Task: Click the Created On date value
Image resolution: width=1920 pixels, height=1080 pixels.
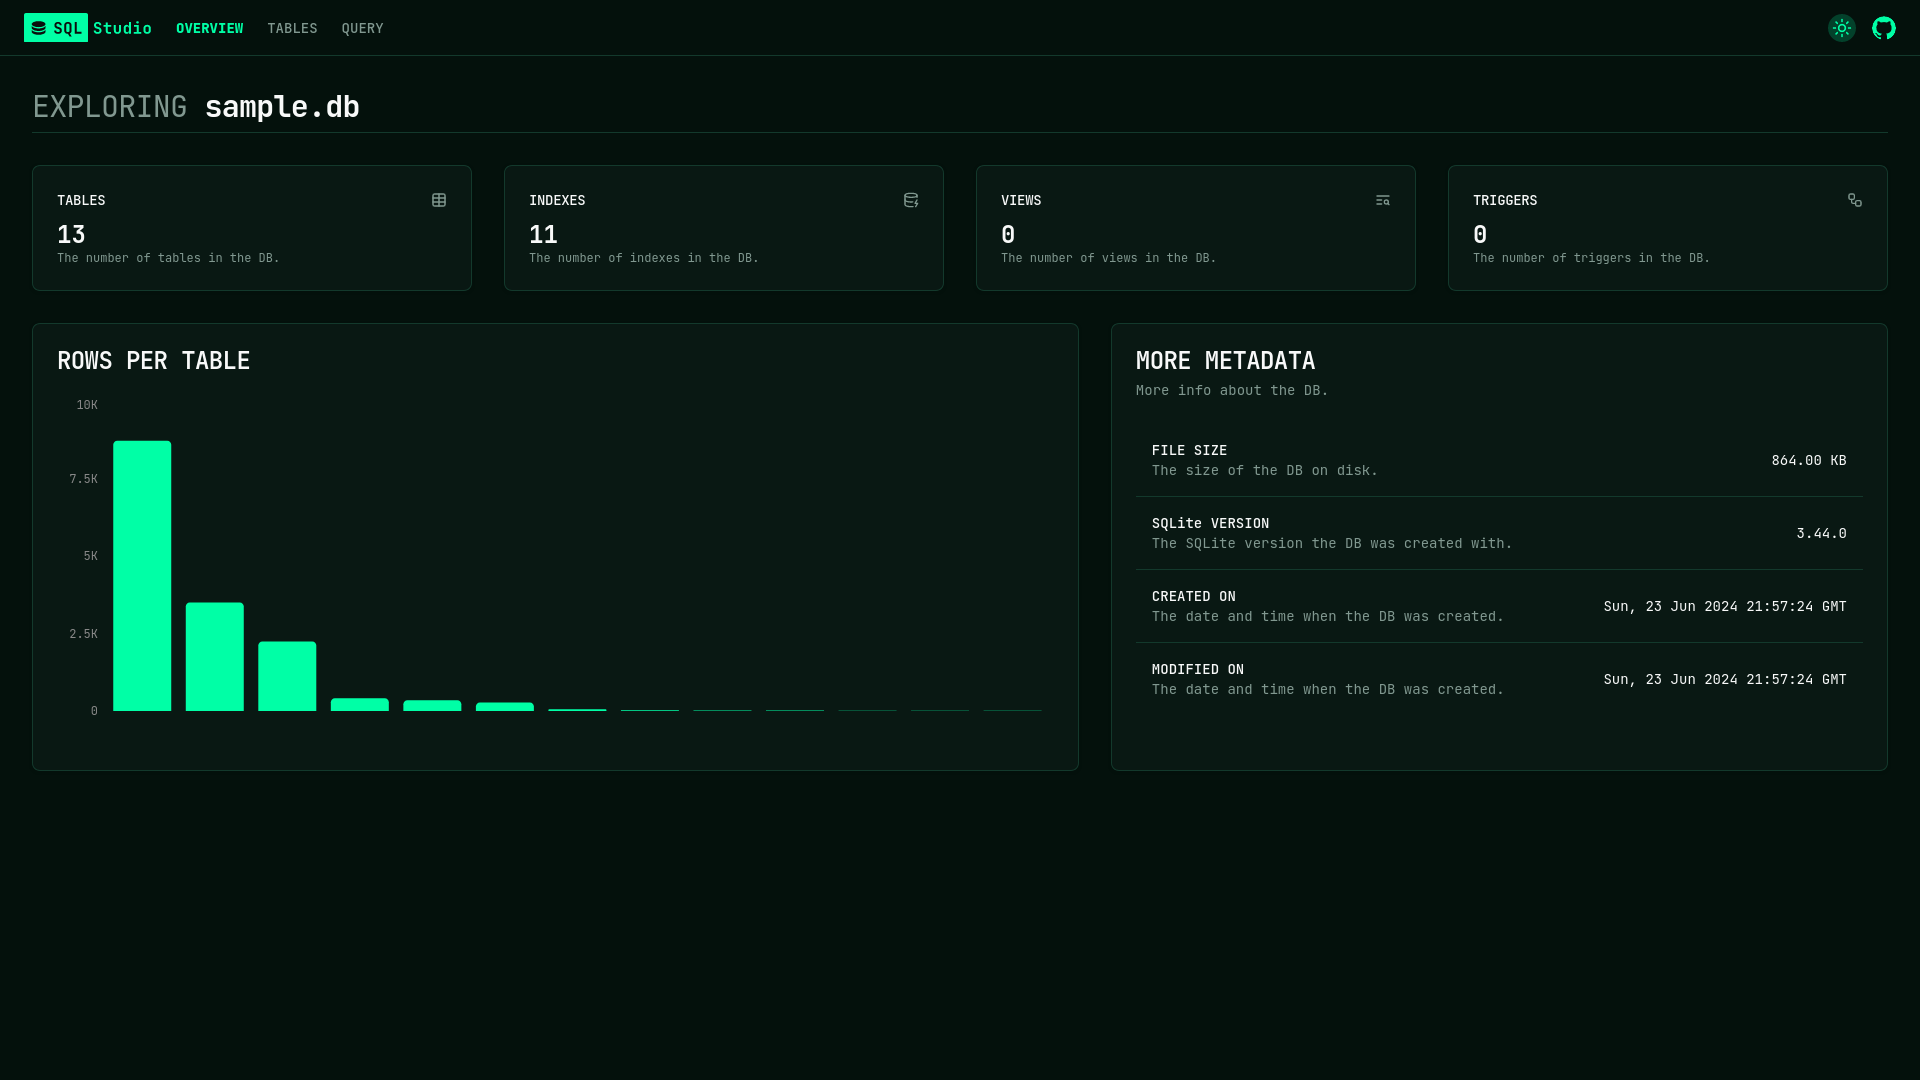Action: tap(1724, 606)
